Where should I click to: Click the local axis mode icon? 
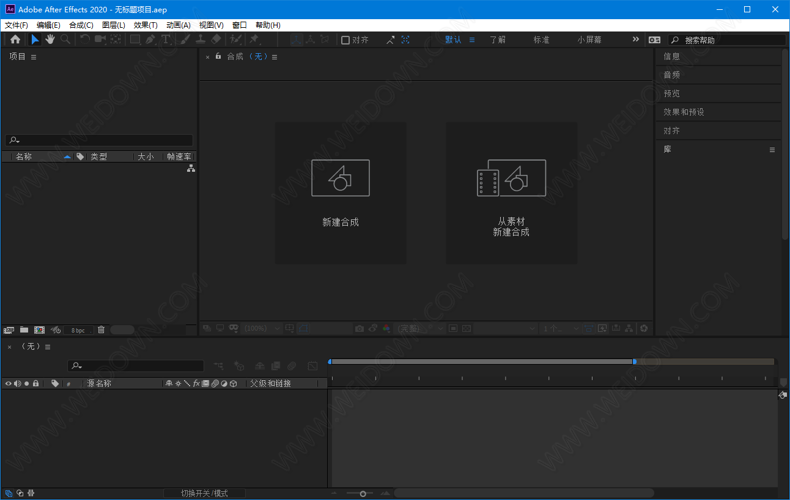(297, 39)
